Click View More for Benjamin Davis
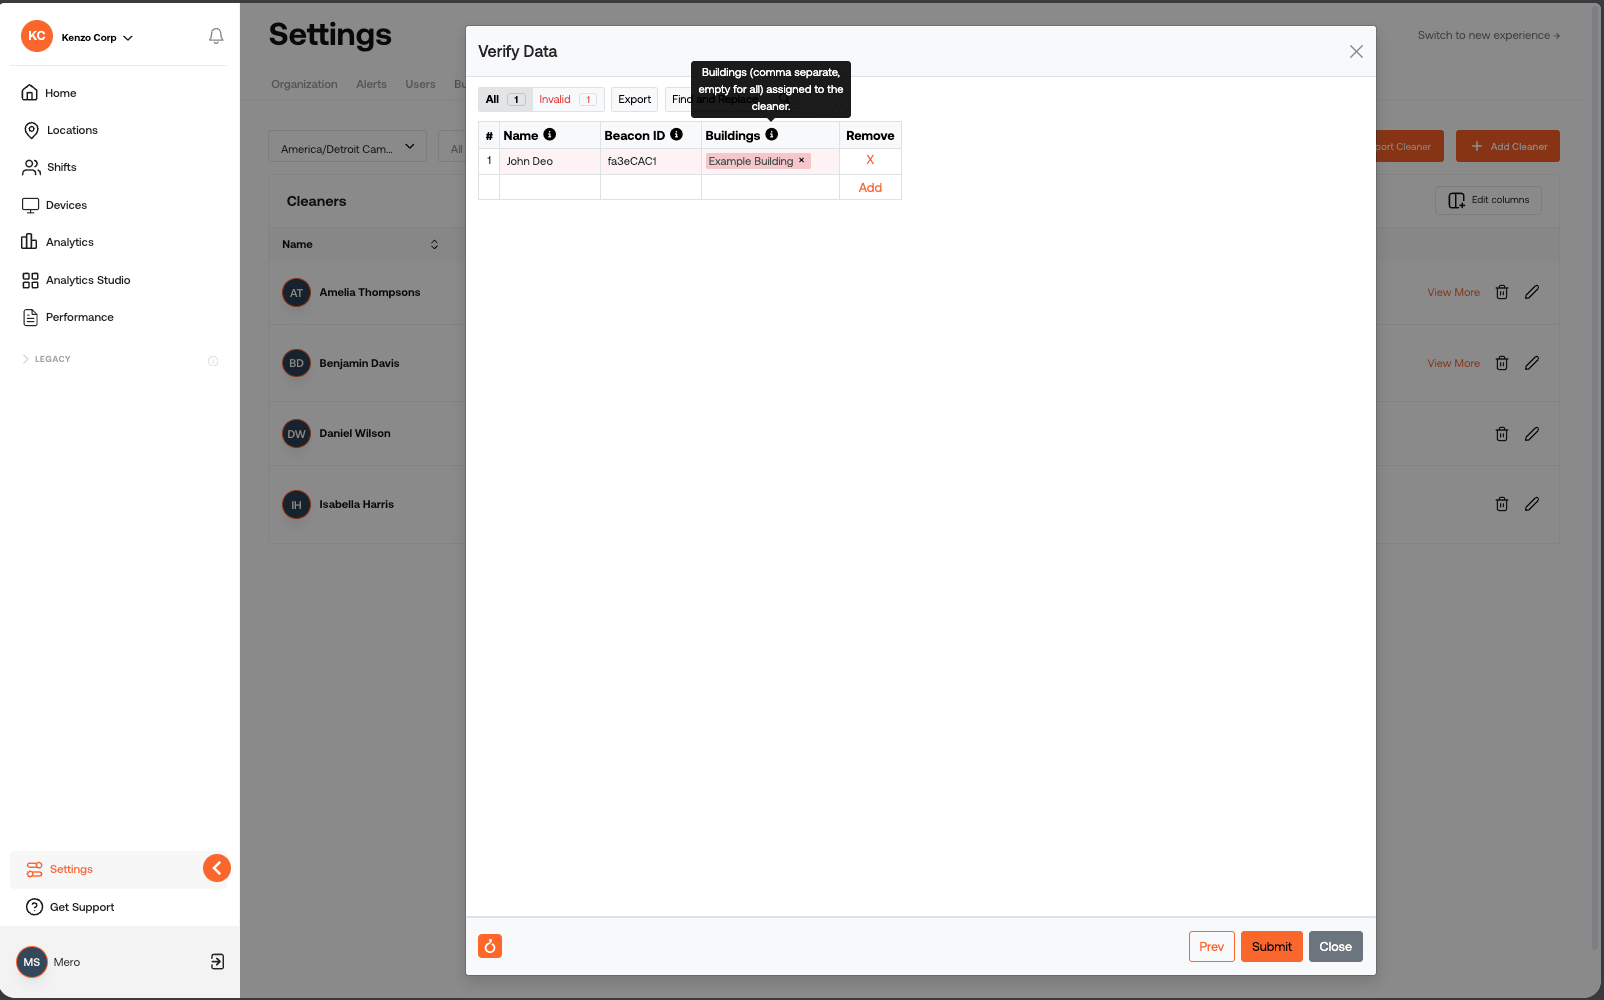The image size is (1604, 1000). (x=1453, y=363)
